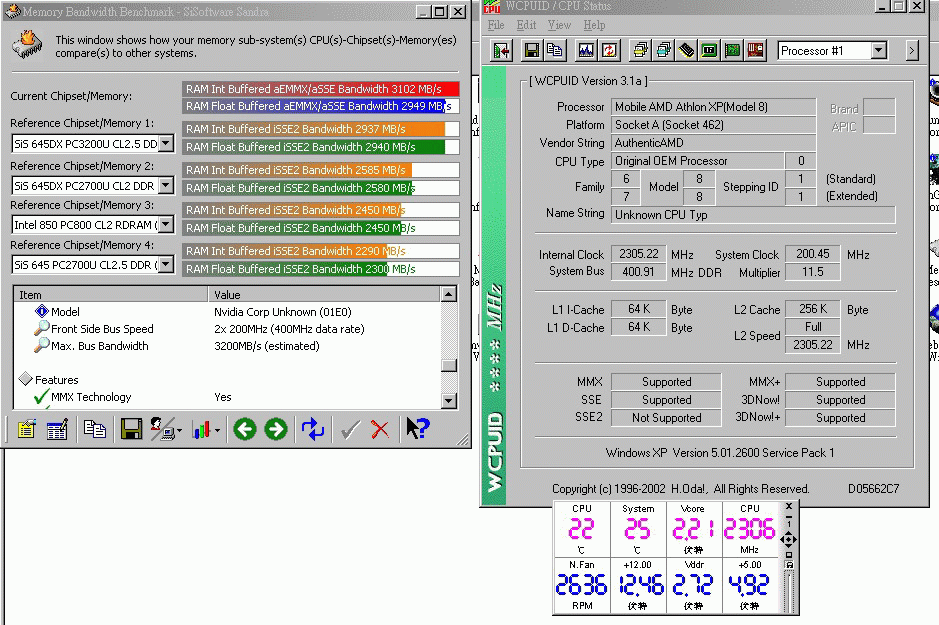939x625 pixels.
Task: Click the cyan stacked windows icon in WCPUID
Action: tap(664, 51)
